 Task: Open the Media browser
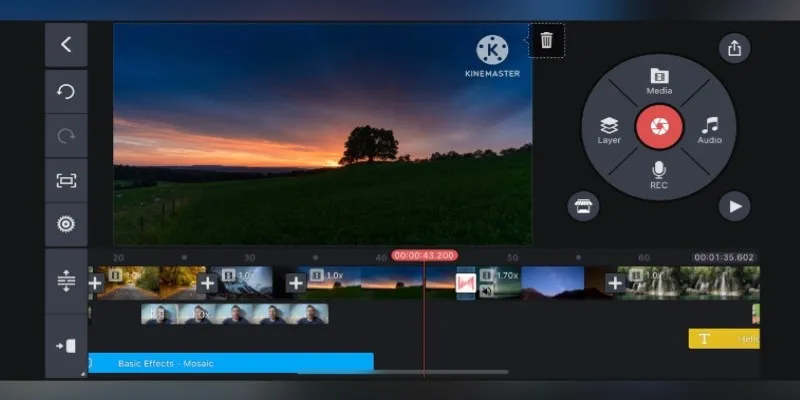point(659,82)
